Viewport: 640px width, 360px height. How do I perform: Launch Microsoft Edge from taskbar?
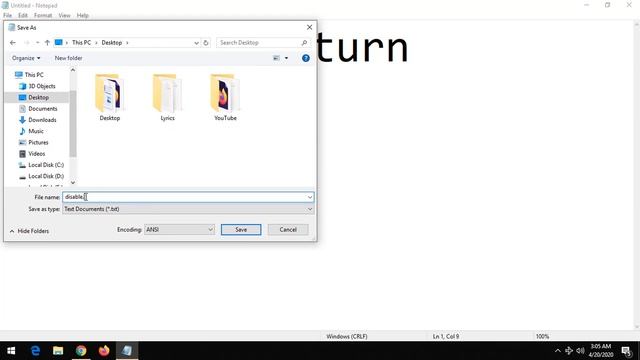tap(36, 351)
